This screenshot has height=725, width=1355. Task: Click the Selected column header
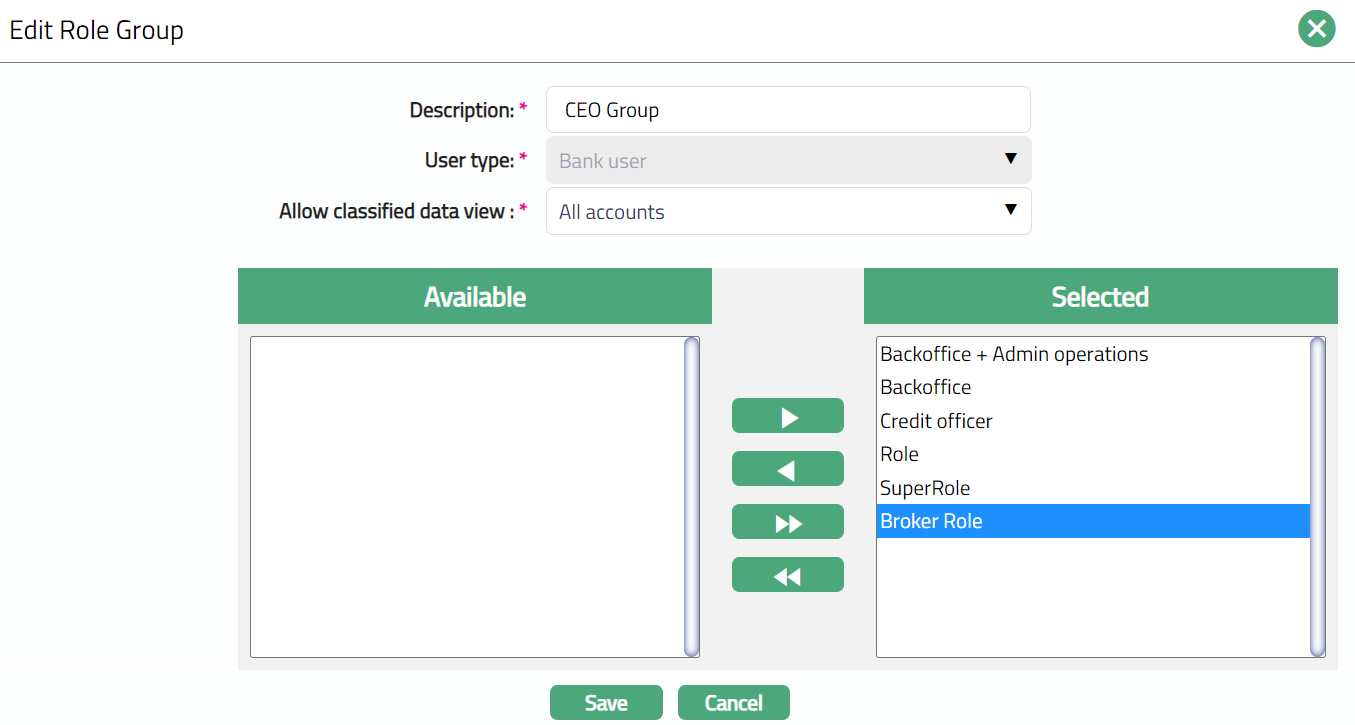click(x=1100, y=296)
